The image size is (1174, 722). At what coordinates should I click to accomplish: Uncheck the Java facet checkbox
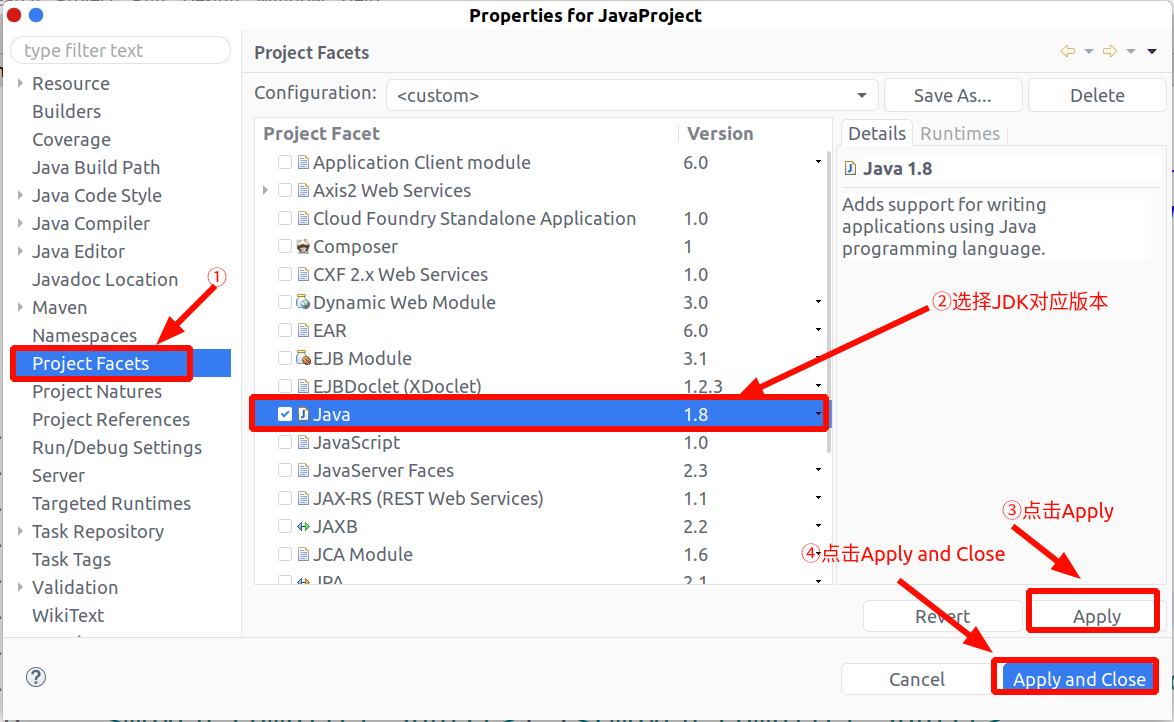tap(285, 415)
